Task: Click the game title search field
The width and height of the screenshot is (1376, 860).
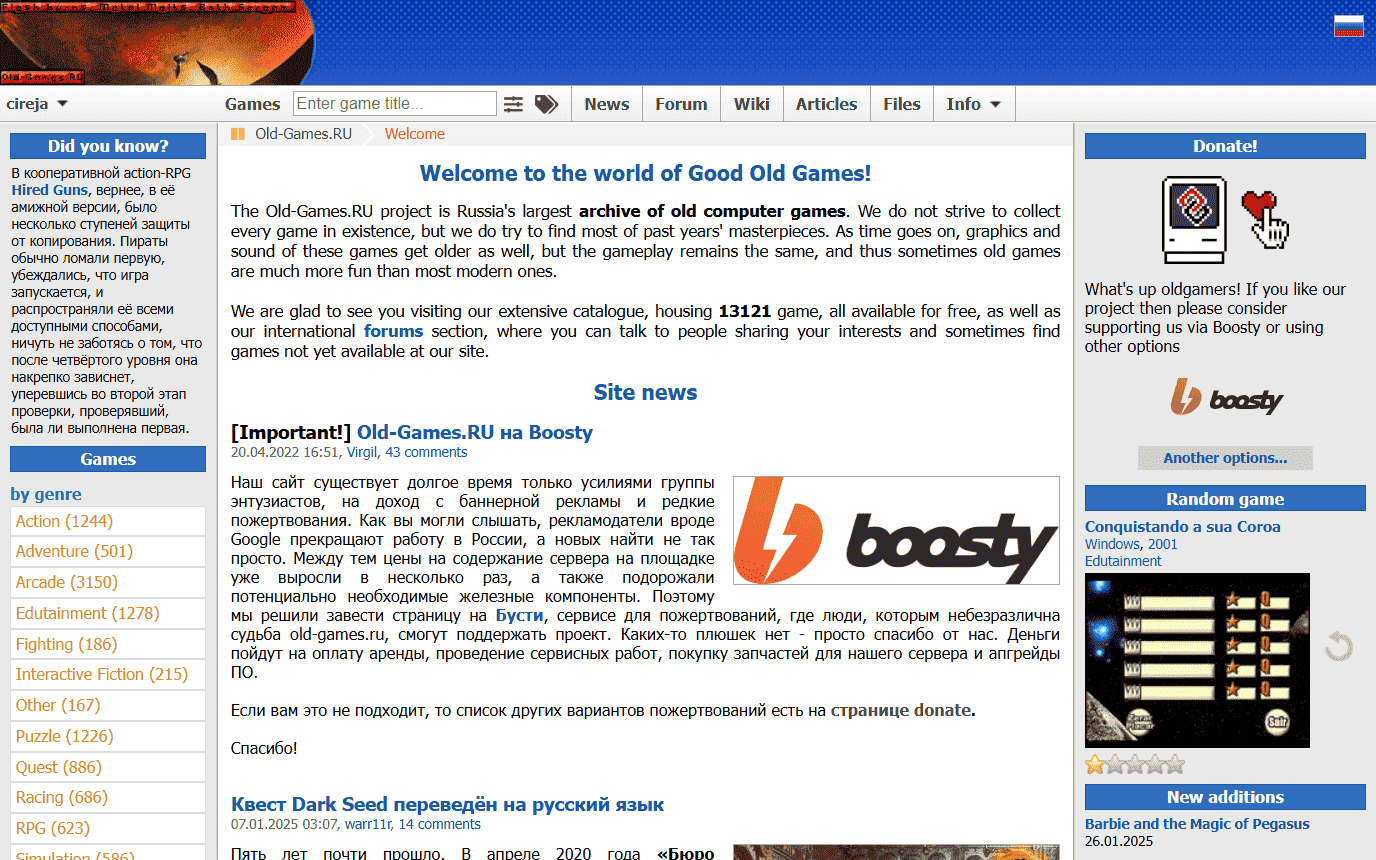Action: pyautogui.click(x=394, y=104)
